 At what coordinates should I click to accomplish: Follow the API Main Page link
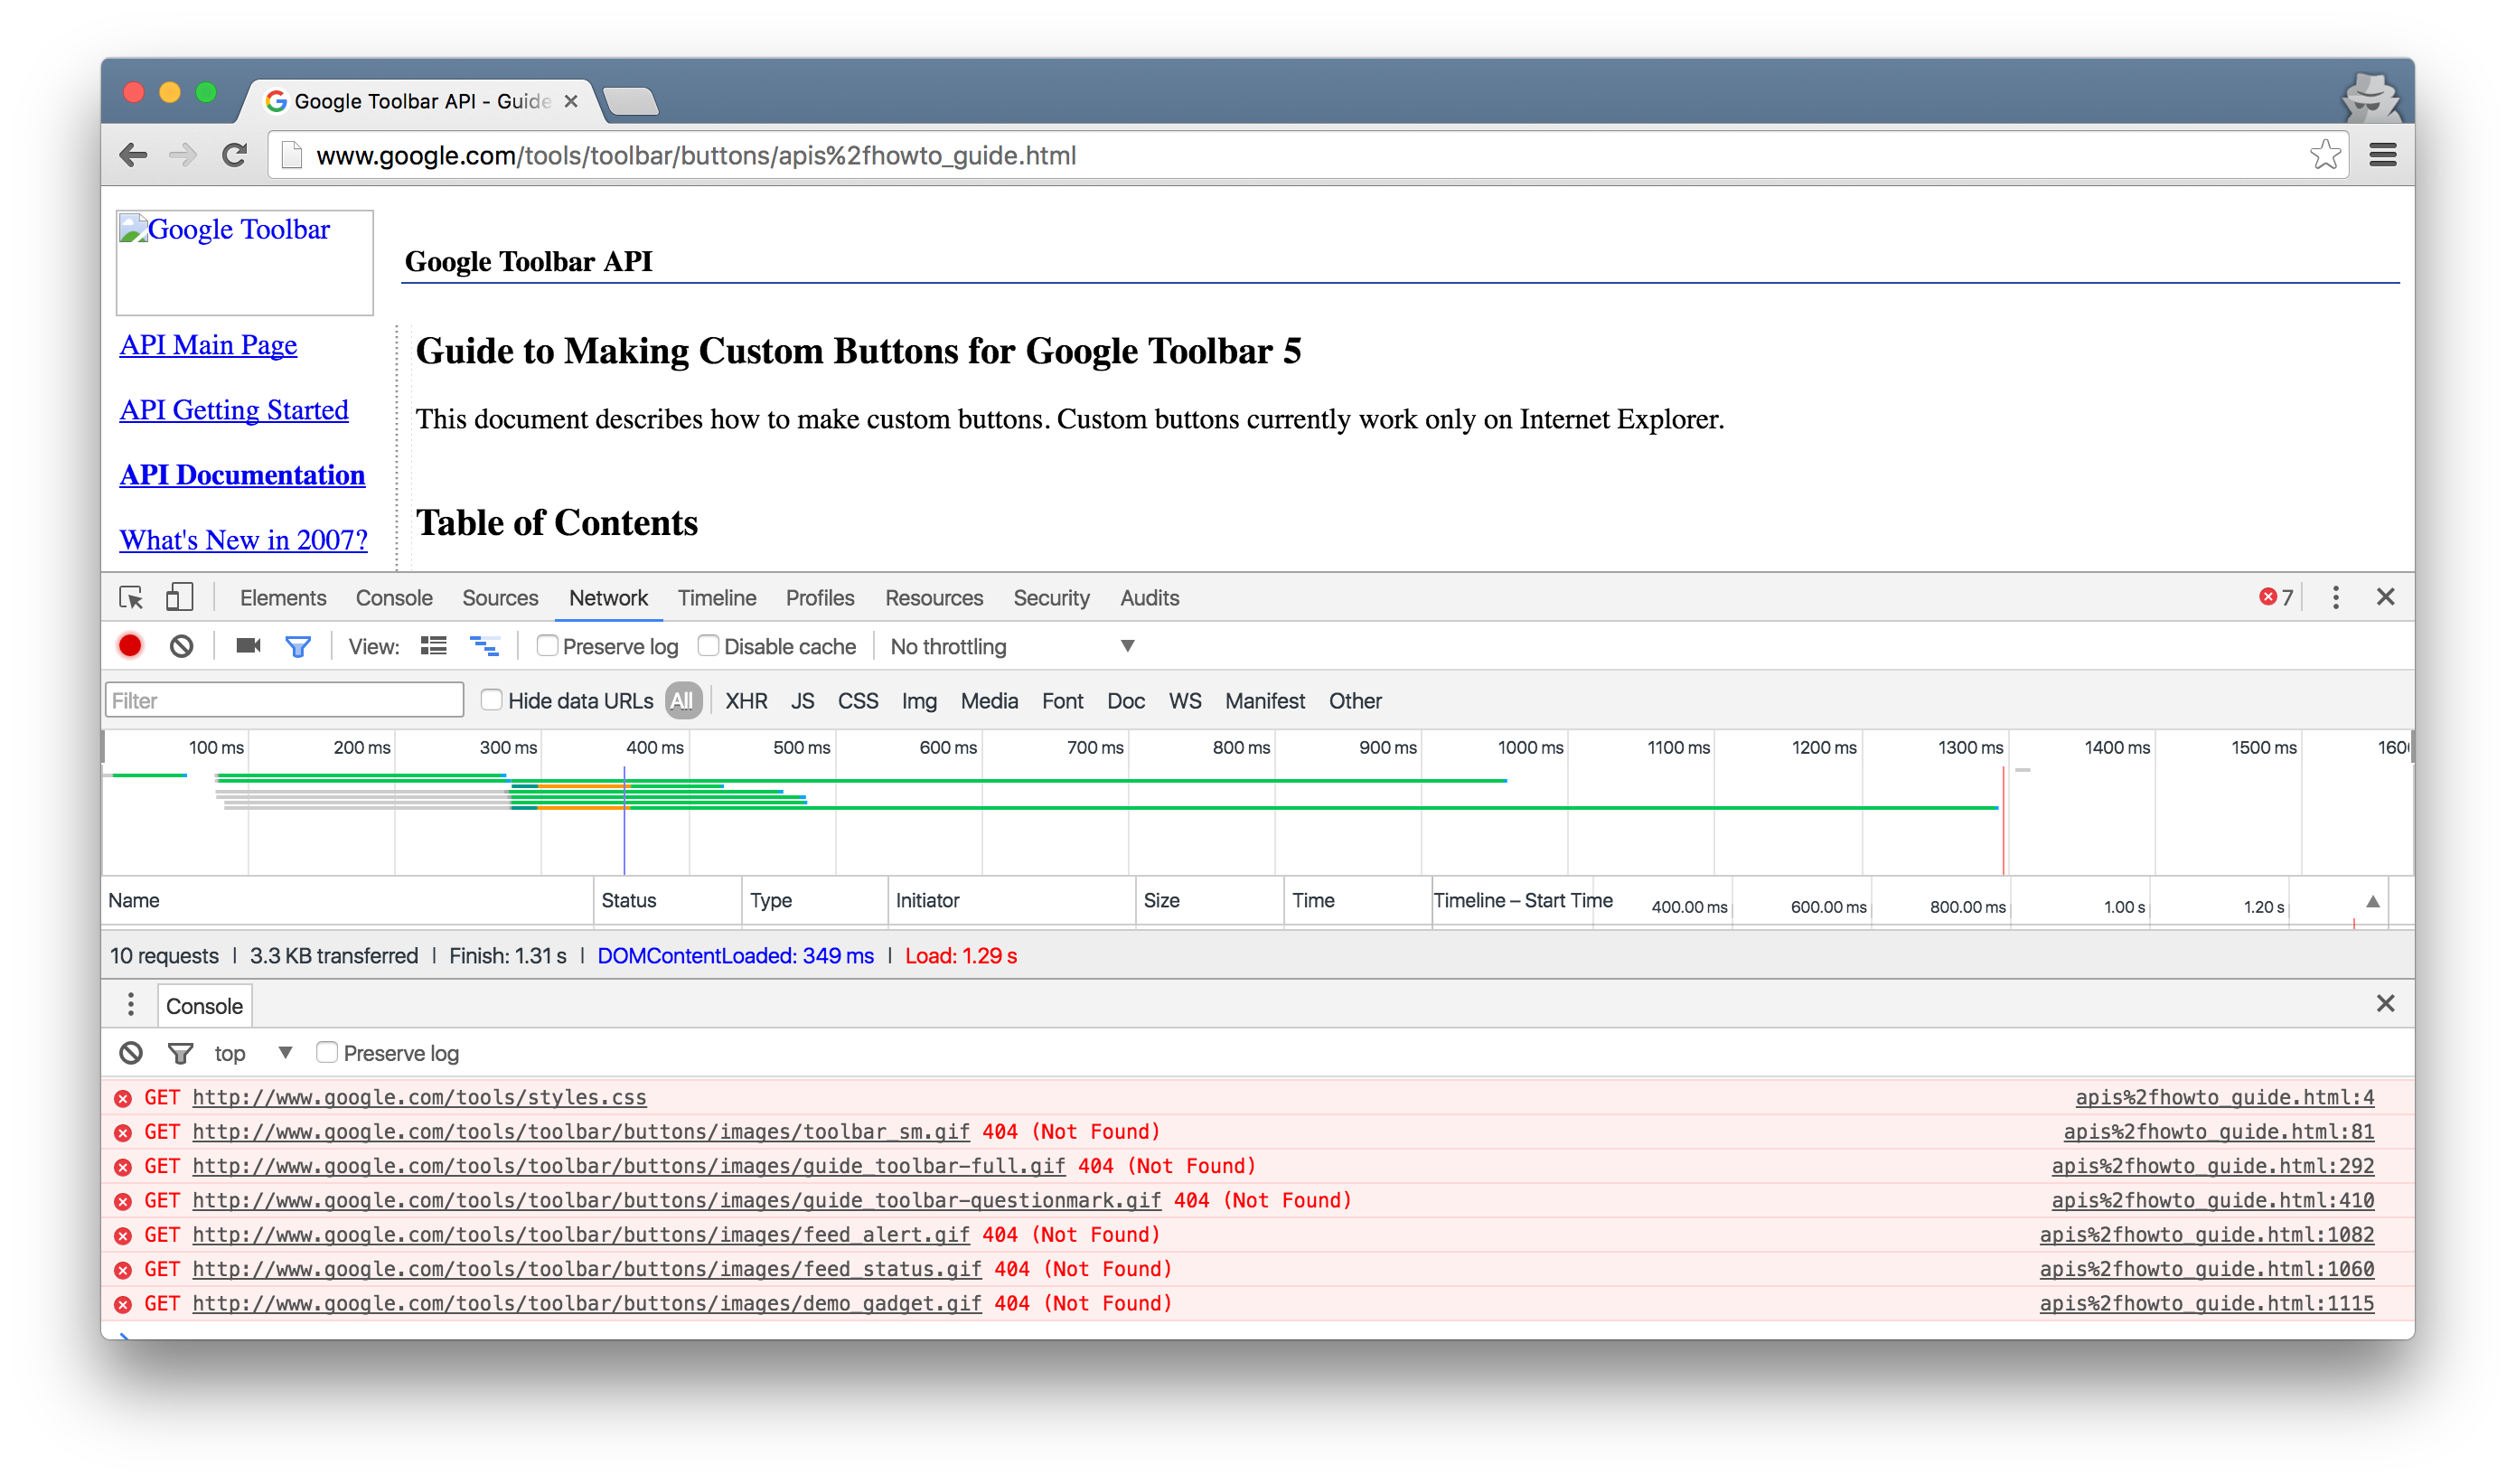click(x=208, y=345)
